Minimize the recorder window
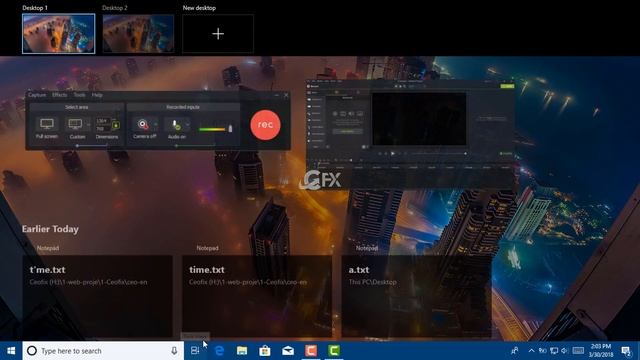The image size is (640, 360). coord(276,95)
